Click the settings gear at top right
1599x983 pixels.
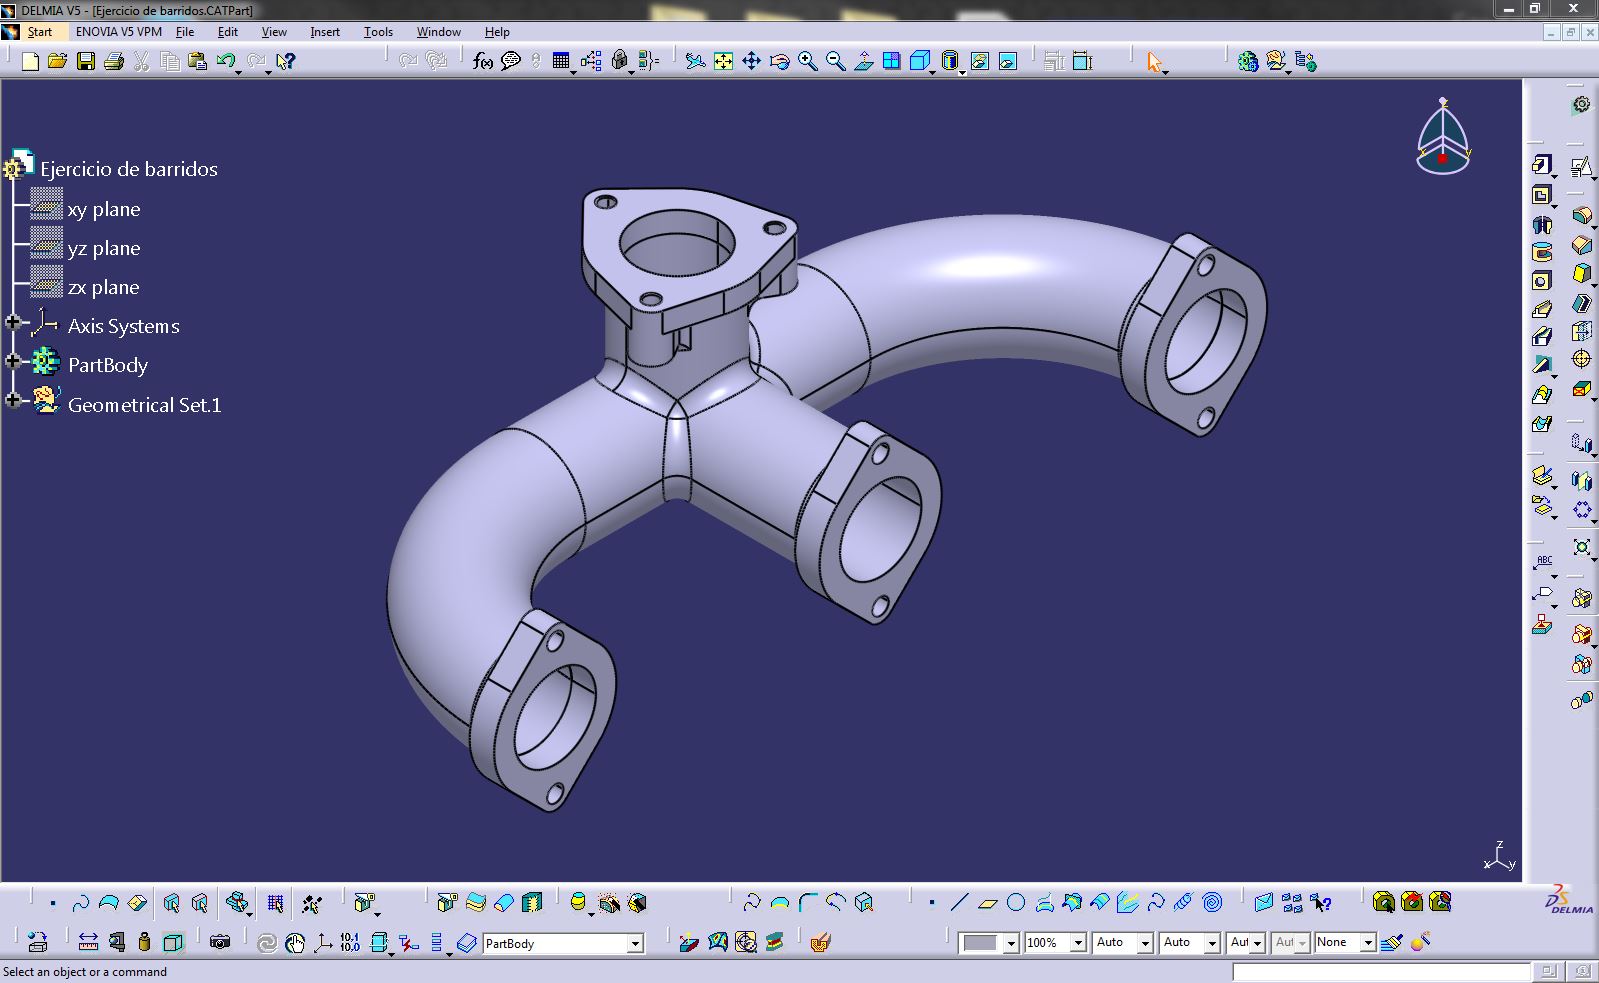1581,104
